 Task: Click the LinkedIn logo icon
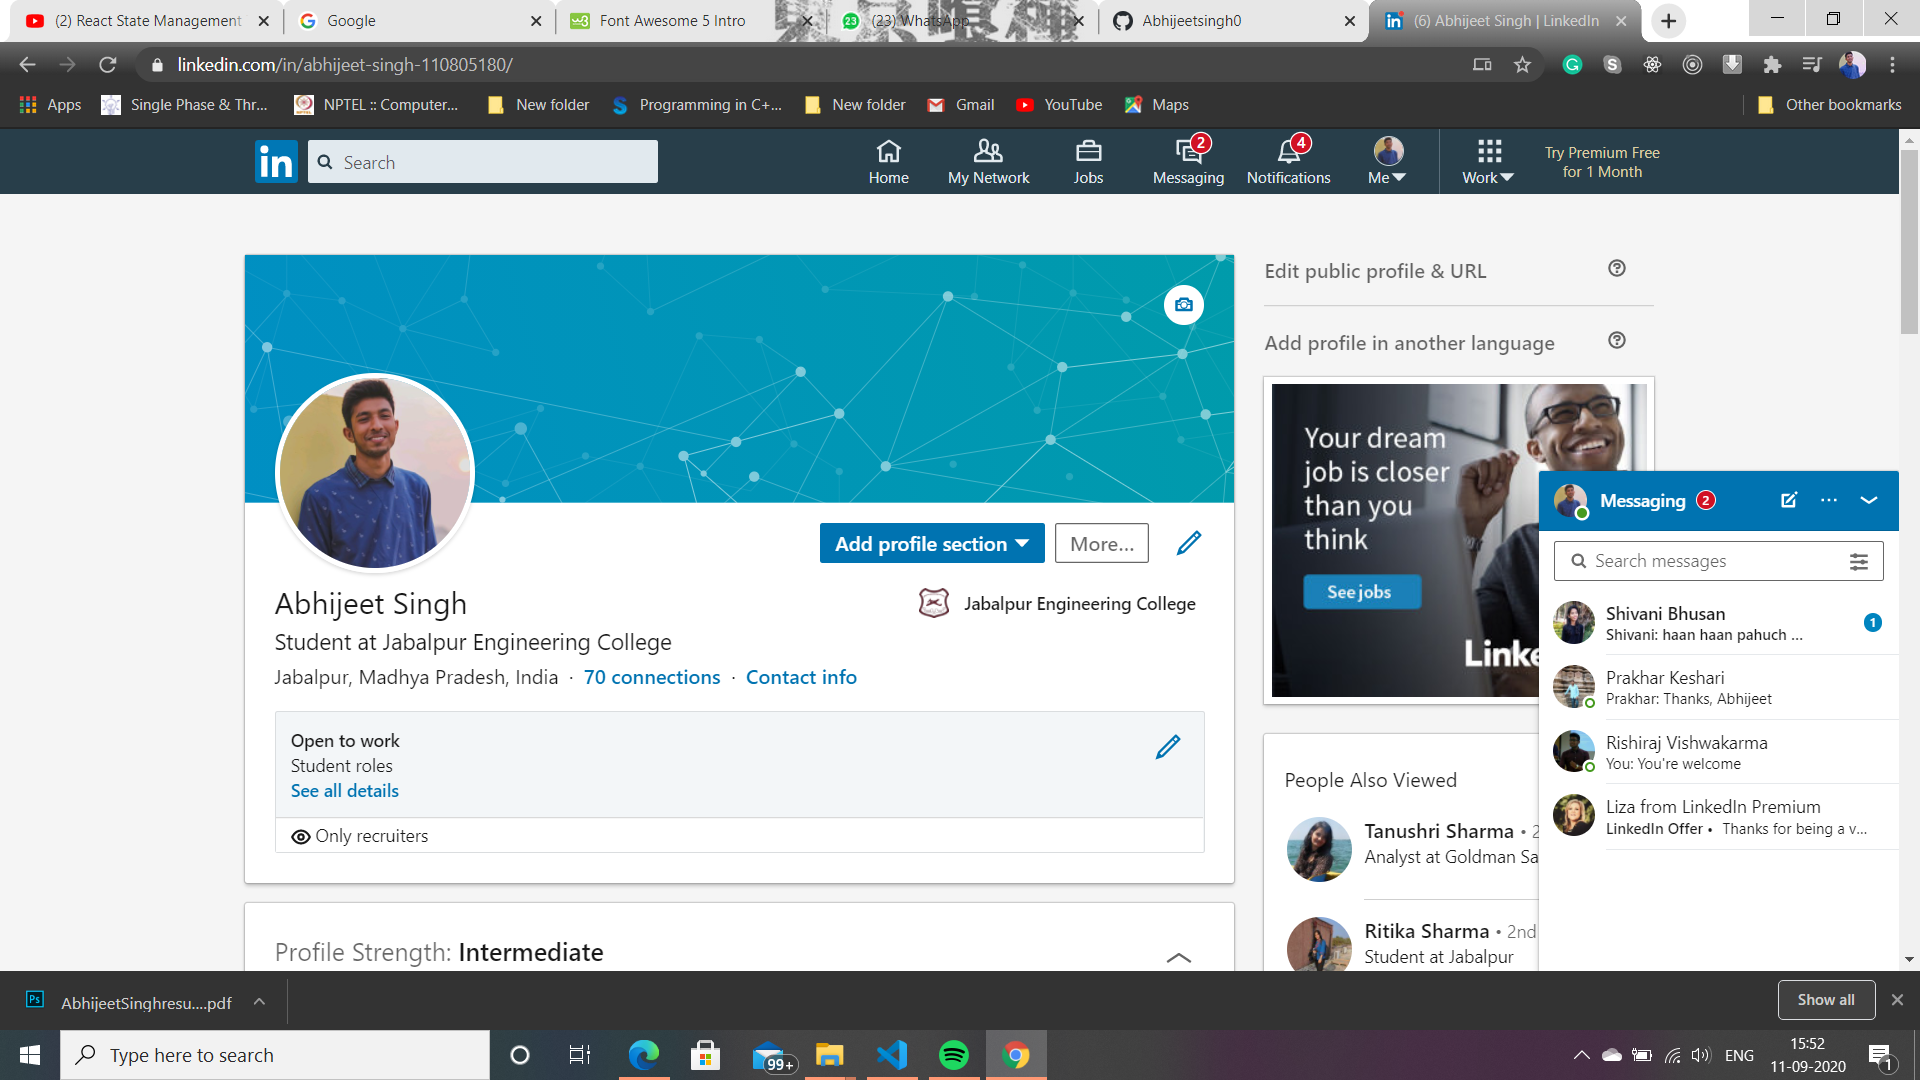[x=276, y=162]
